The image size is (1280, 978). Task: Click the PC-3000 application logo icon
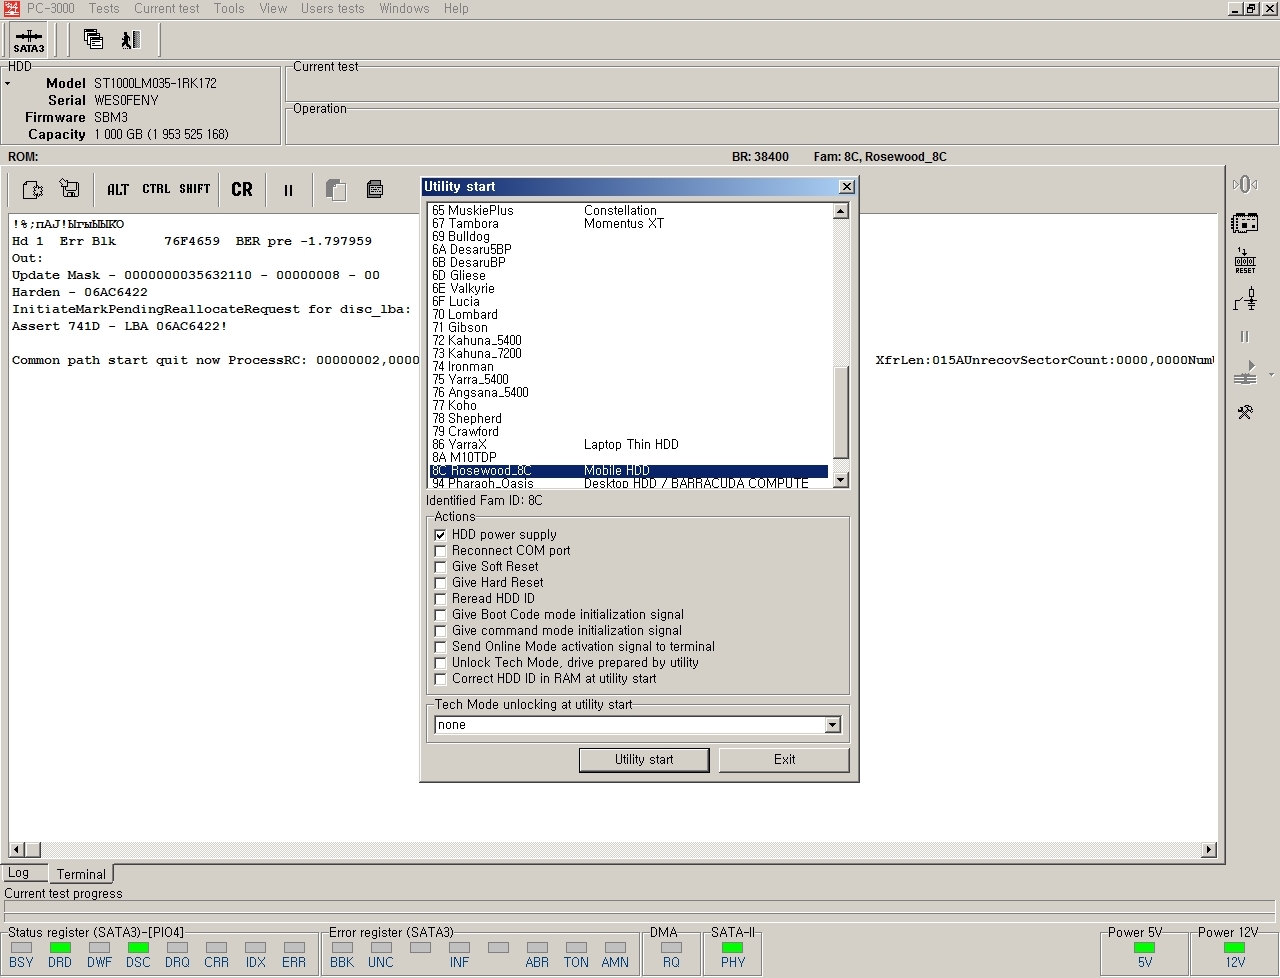[11, 8]
